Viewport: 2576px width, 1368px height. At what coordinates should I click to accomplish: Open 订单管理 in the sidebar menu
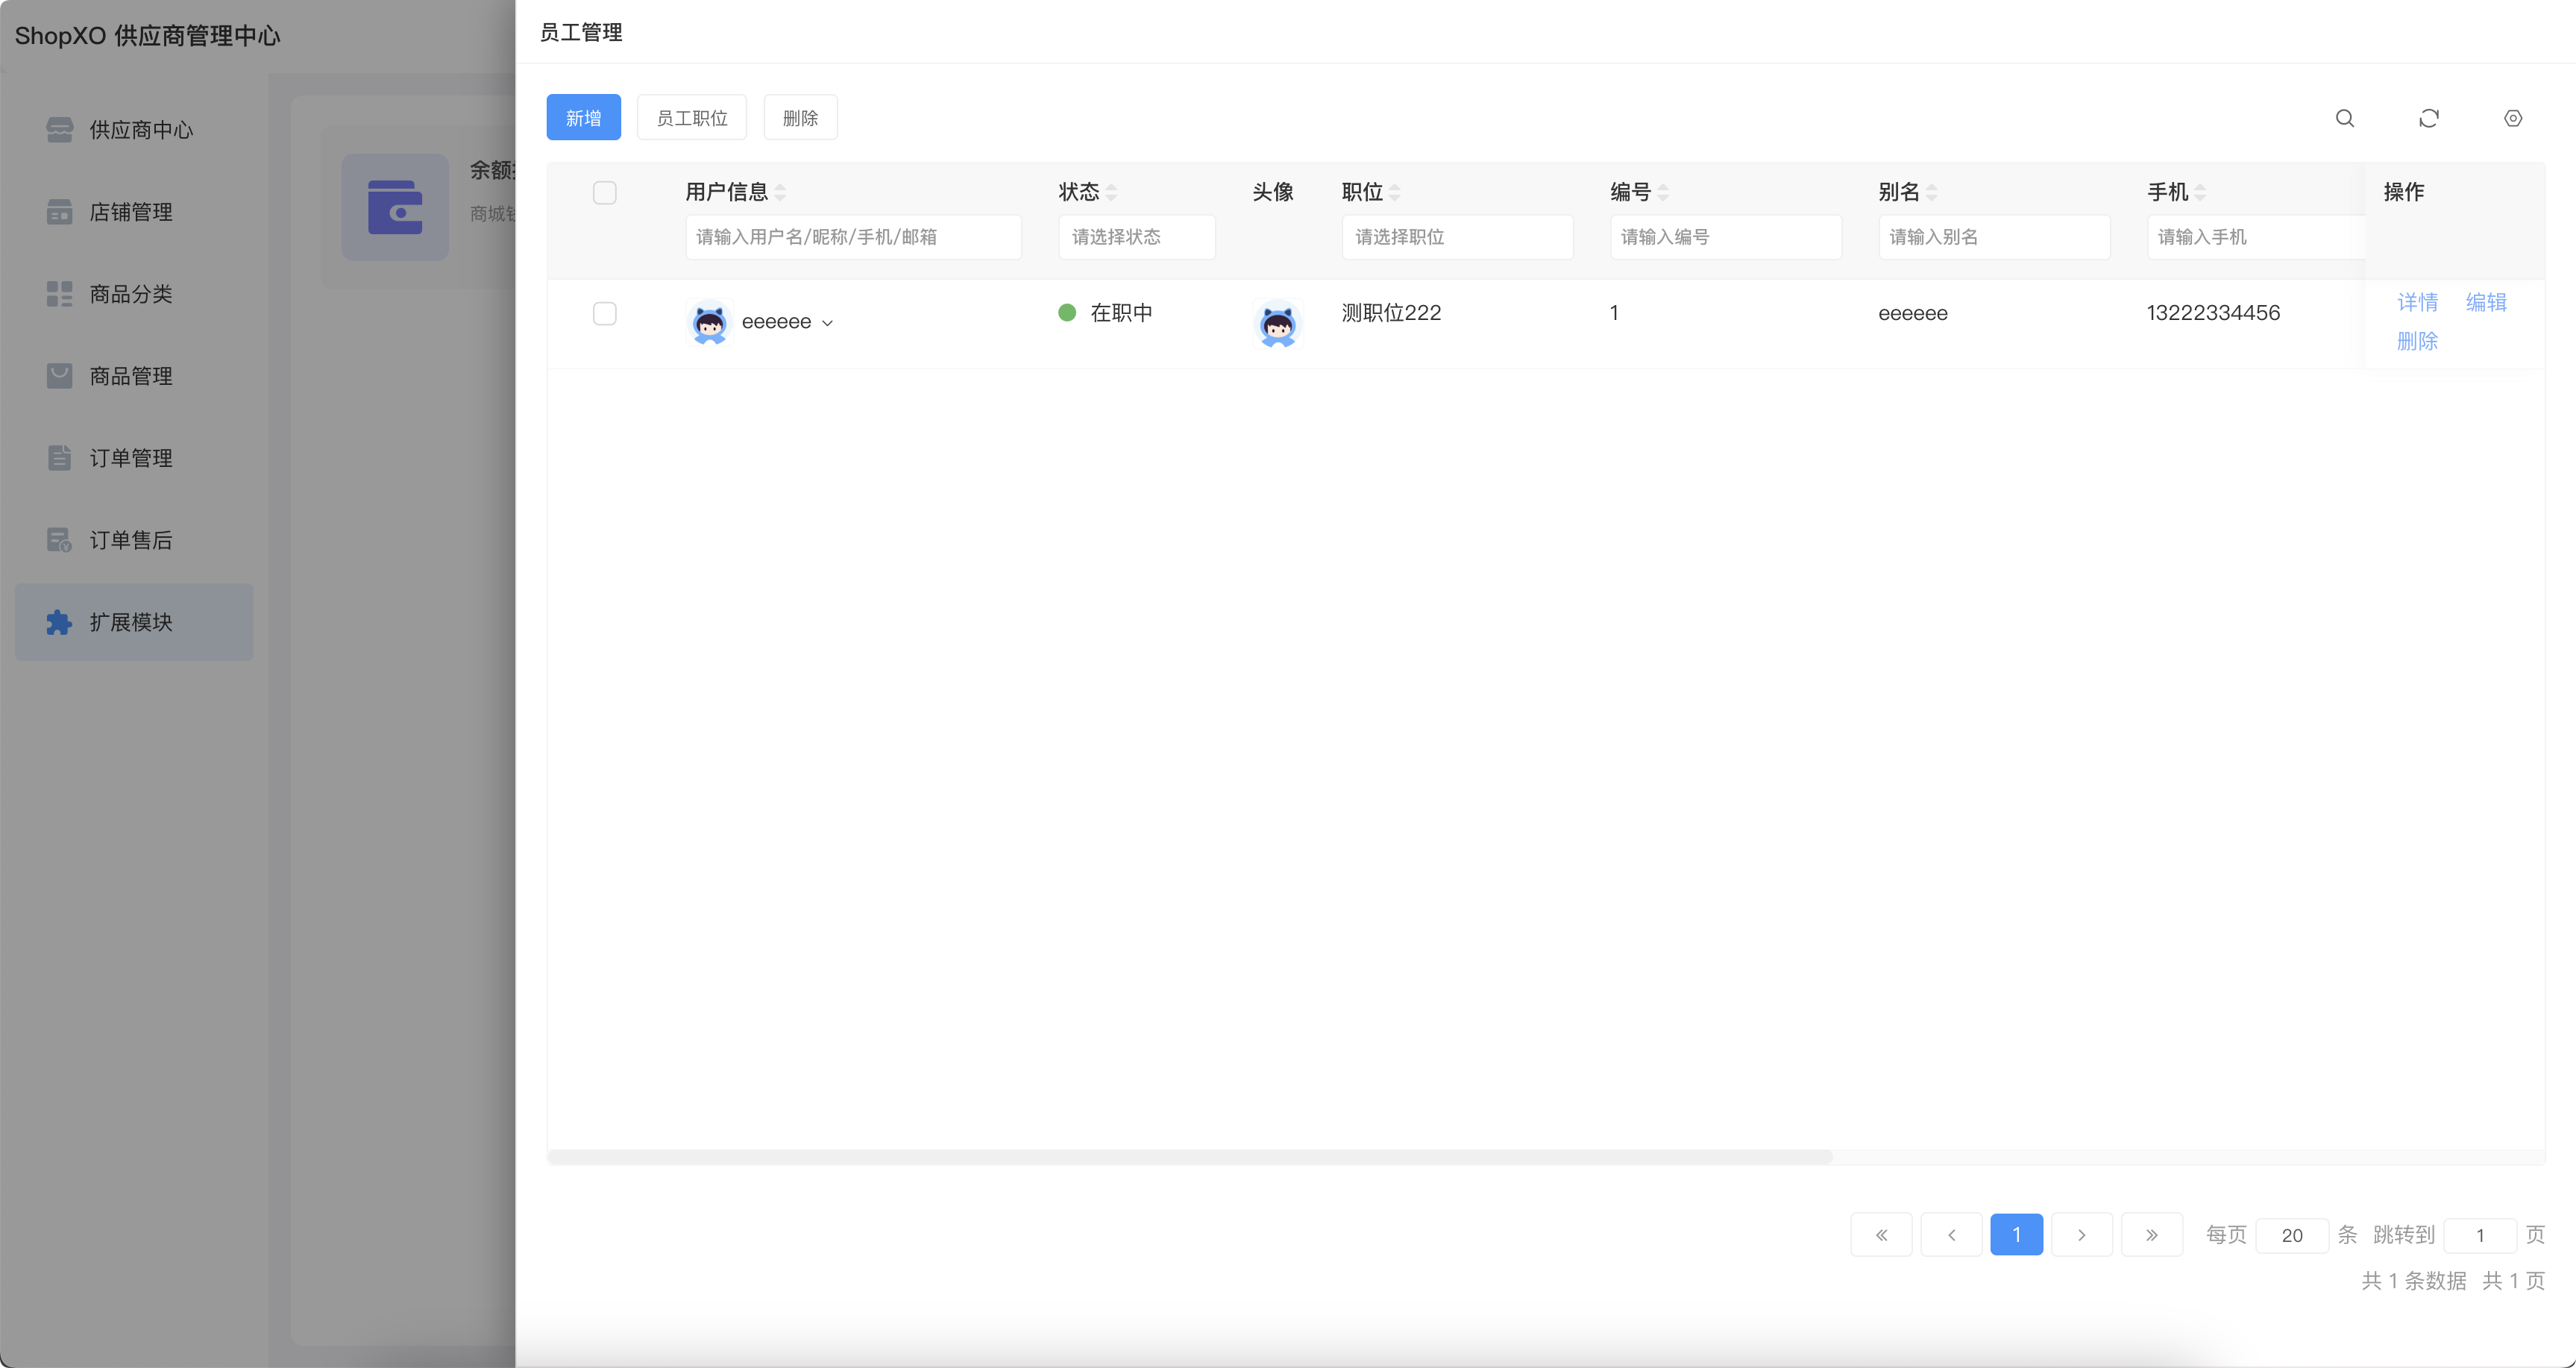click(x=131, y=458)
